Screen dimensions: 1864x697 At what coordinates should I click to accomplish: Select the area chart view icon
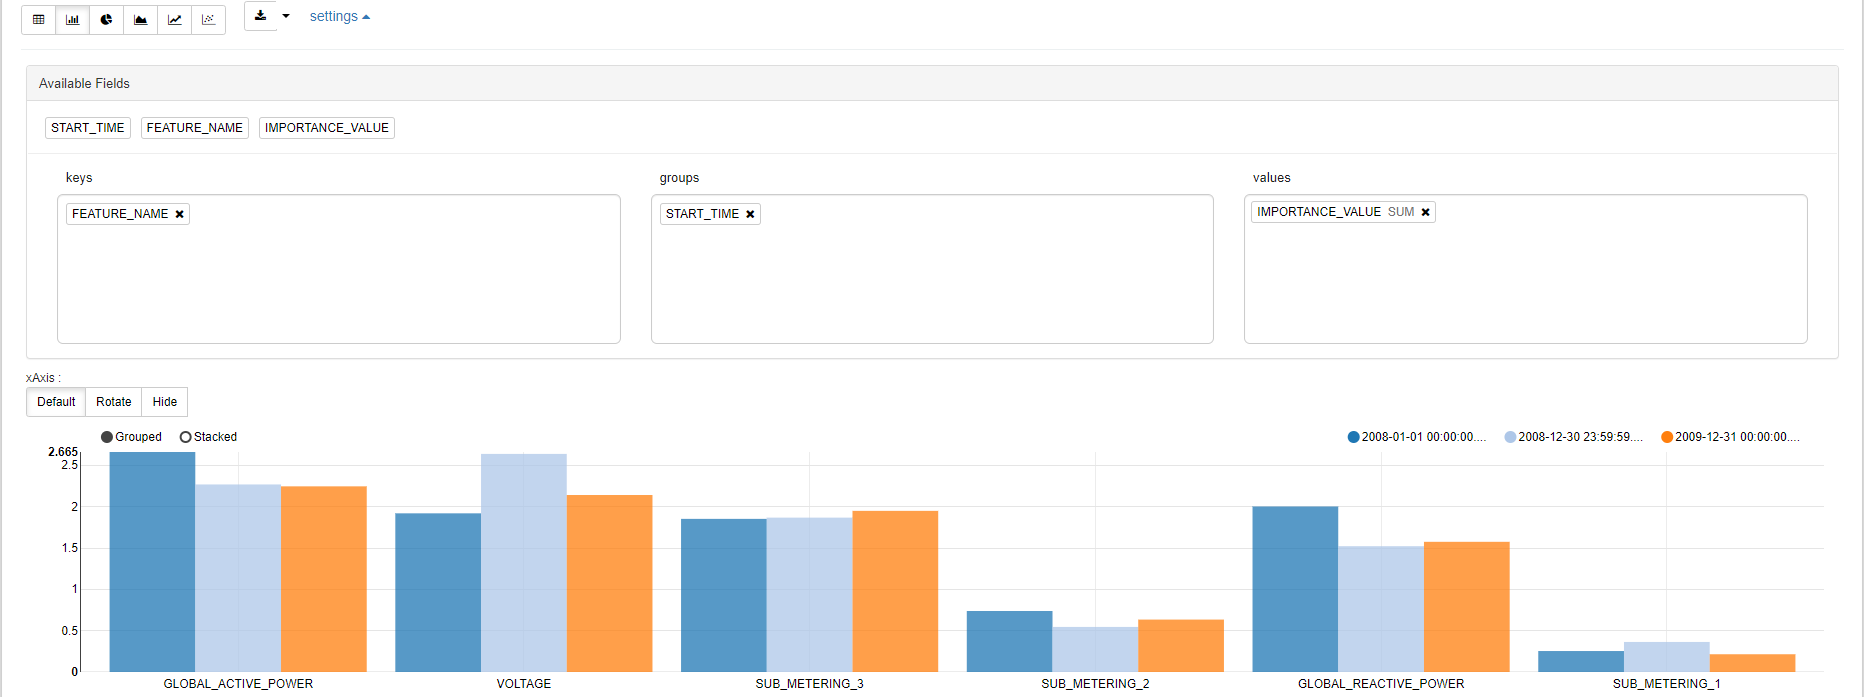(x=141, y=19)
